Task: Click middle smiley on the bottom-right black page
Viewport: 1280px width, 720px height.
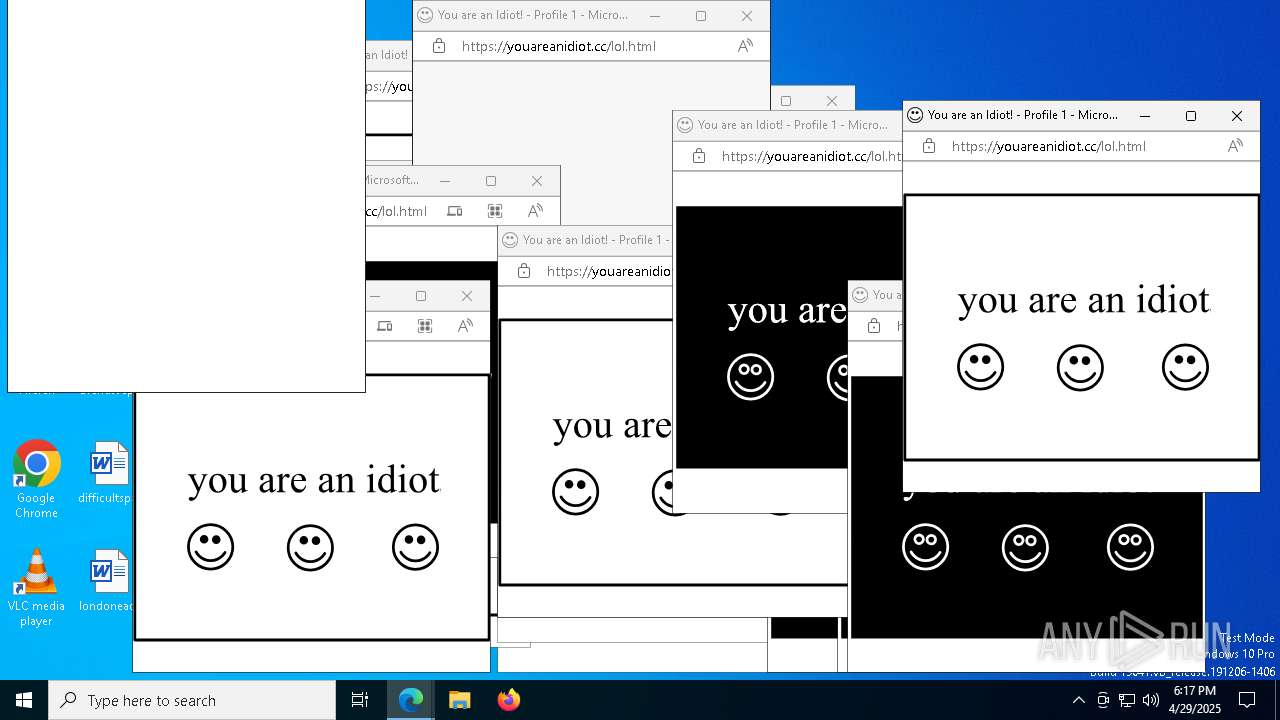Action: click(x=1025, y=547)
